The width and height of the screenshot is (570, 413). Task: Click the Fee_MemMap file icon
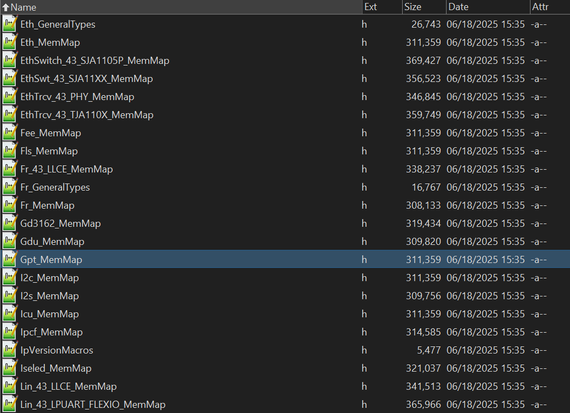pos(9,133)
